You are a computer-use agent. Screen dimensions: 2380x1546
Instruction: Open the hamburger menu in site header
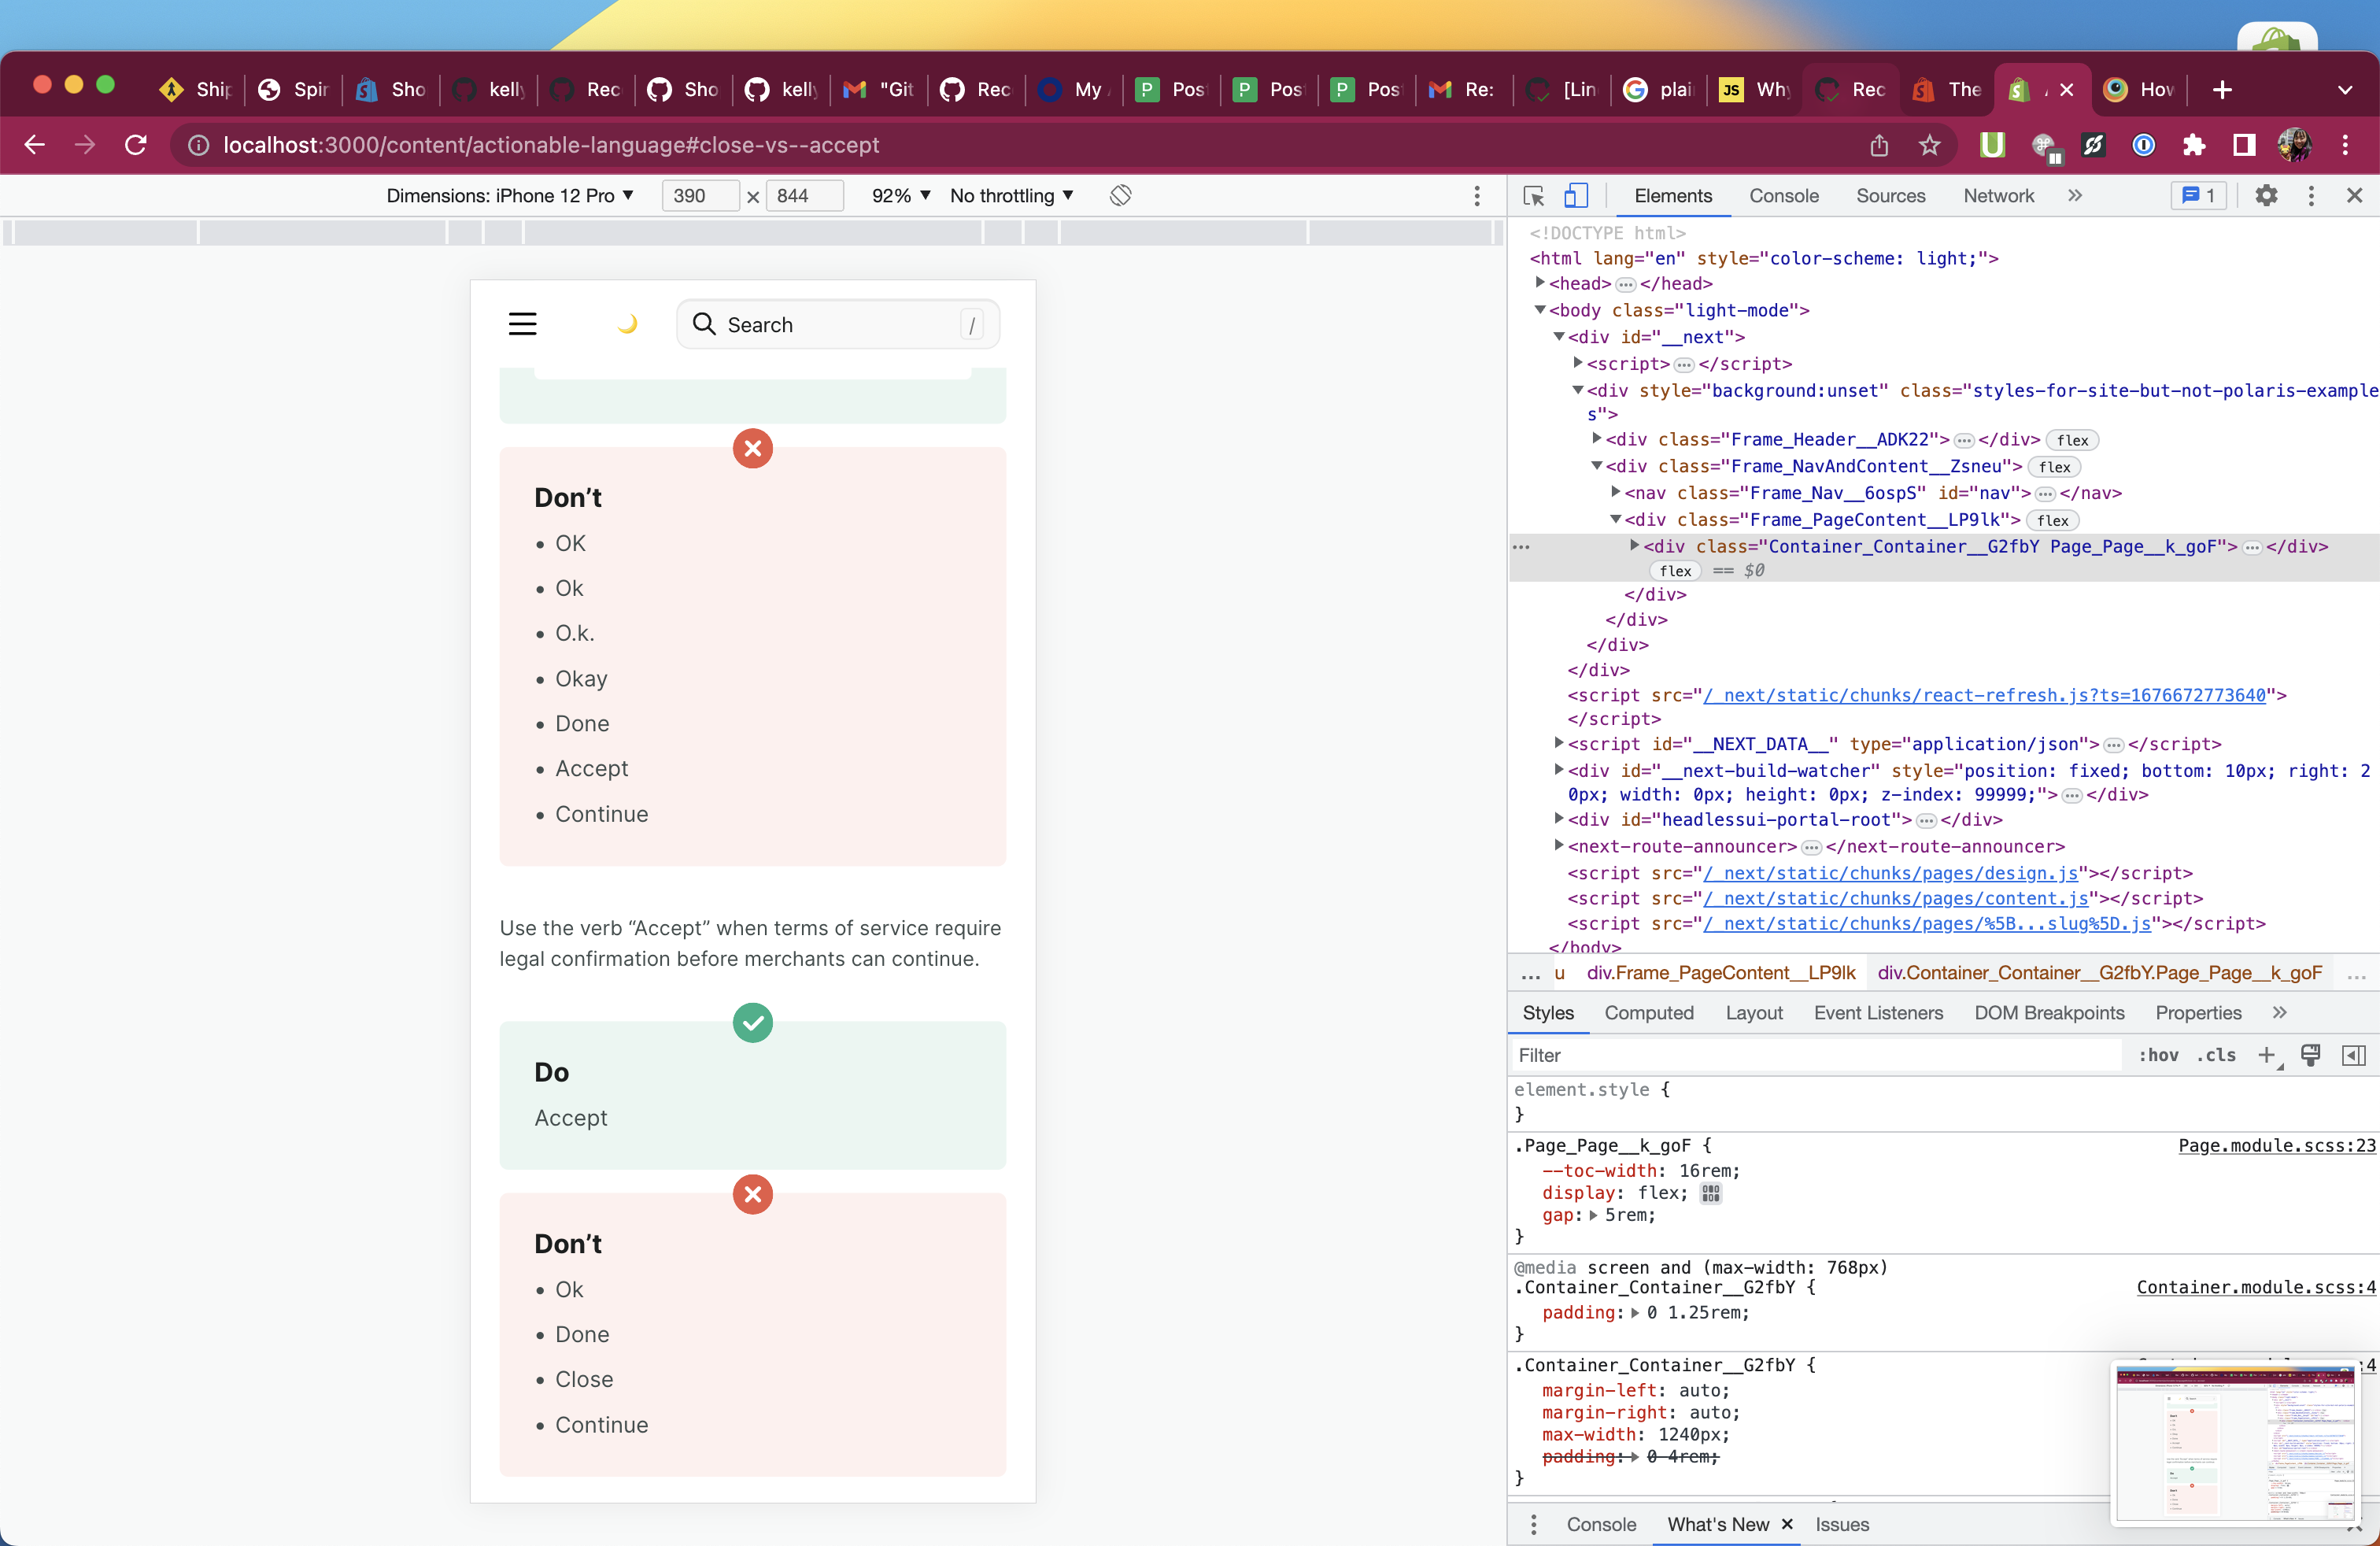(522, 324)
